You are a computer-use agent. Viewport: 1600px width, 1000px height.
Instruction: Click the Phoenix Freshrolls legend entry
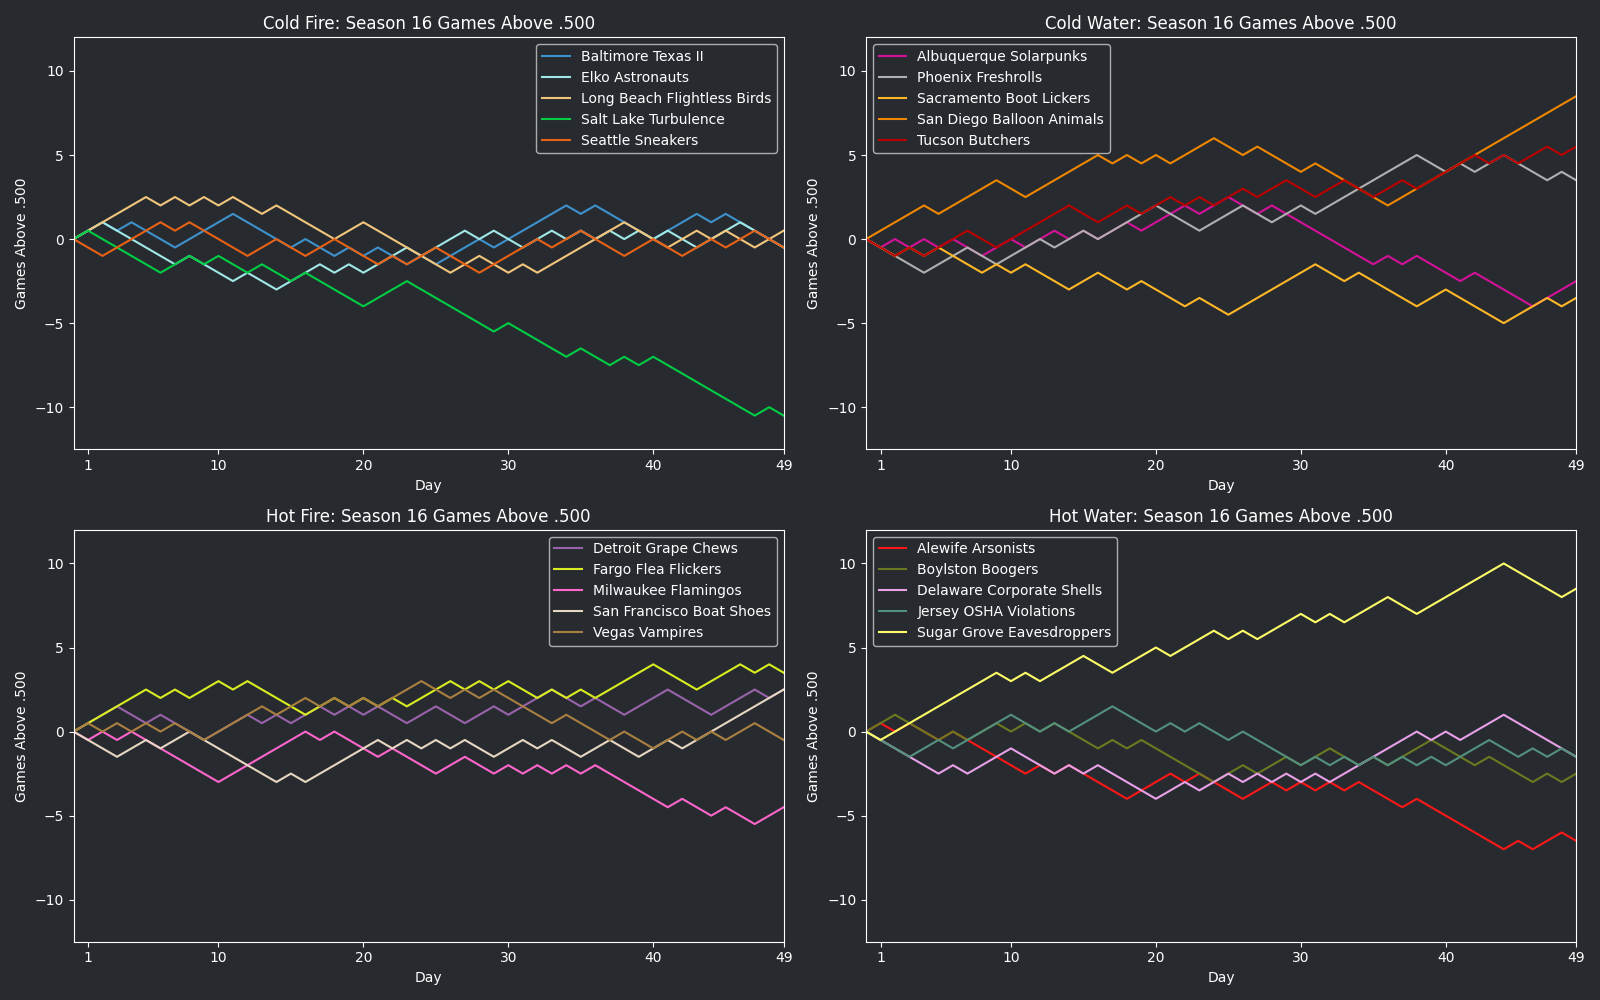click(x=979, y=77)
